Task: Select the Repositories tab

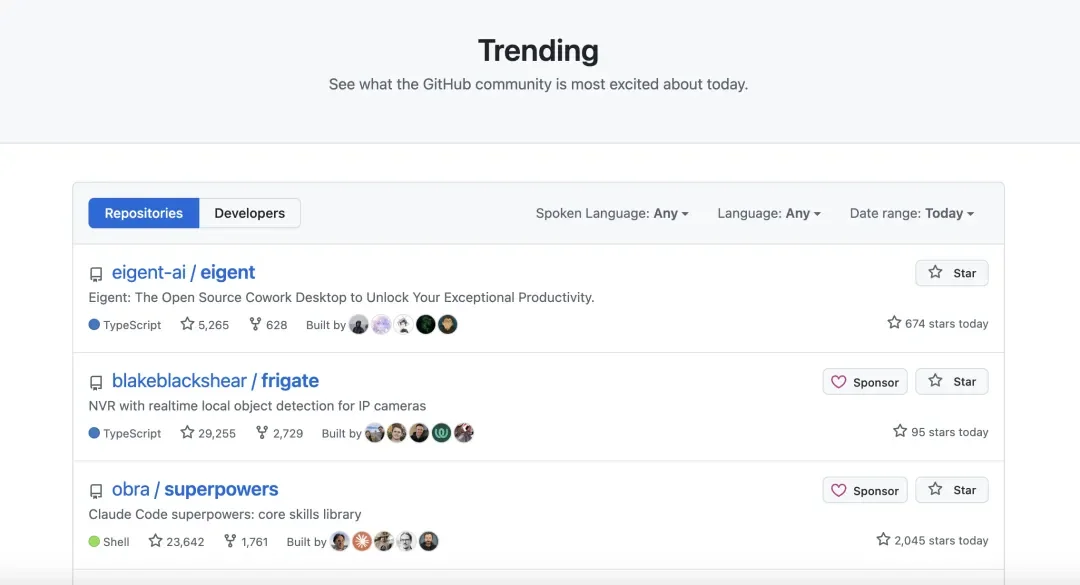Action: (x=144, y=213)
